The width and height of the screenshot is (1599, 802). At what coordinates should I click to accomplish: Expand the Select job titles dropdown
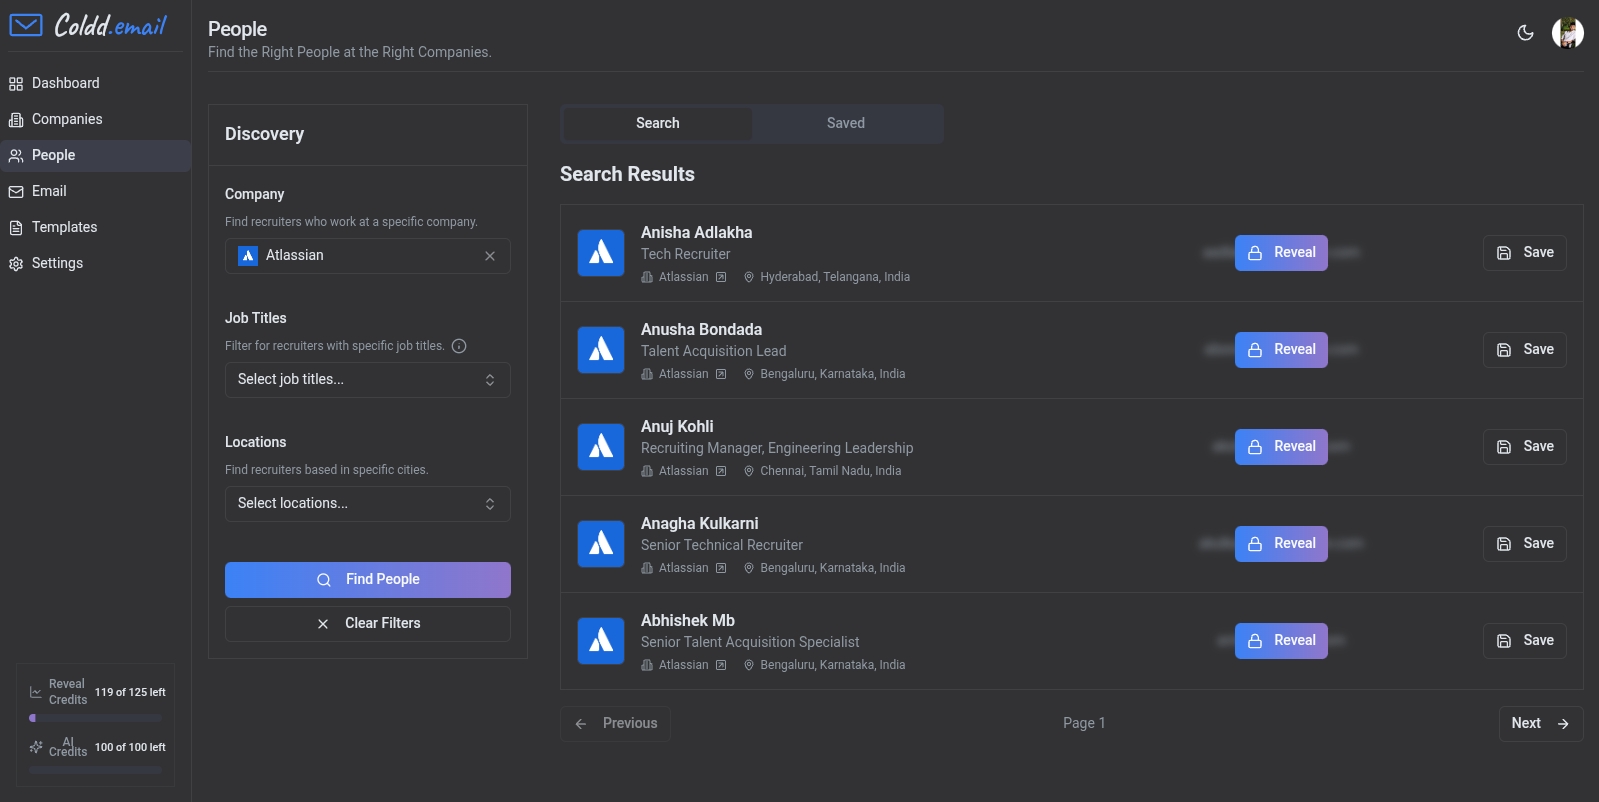[368, 380]
